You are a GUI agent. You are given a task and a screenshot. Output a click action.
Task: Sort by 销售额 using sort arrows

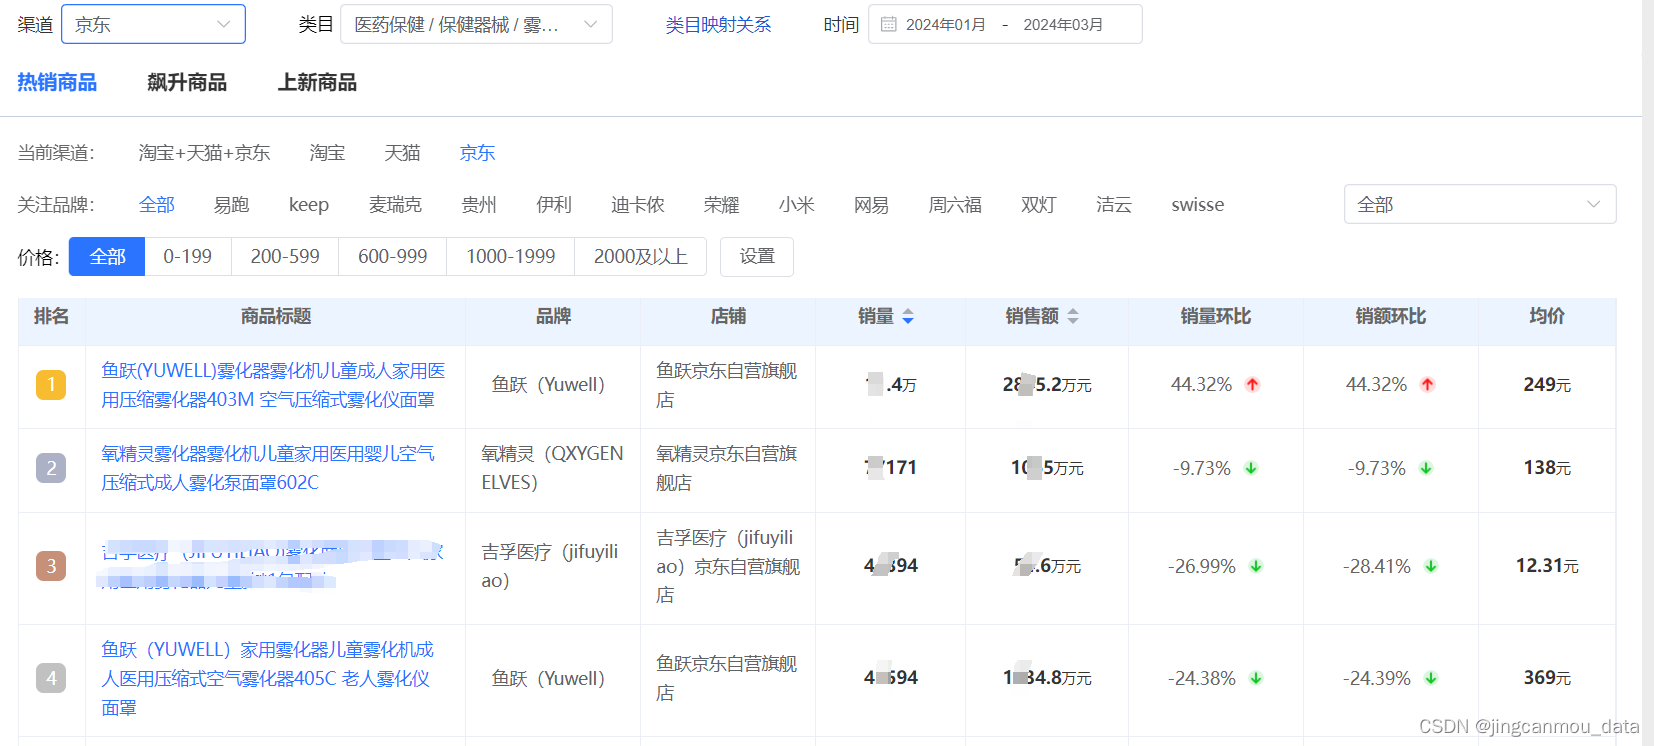pyautogui.click(x=1073, y=316)
